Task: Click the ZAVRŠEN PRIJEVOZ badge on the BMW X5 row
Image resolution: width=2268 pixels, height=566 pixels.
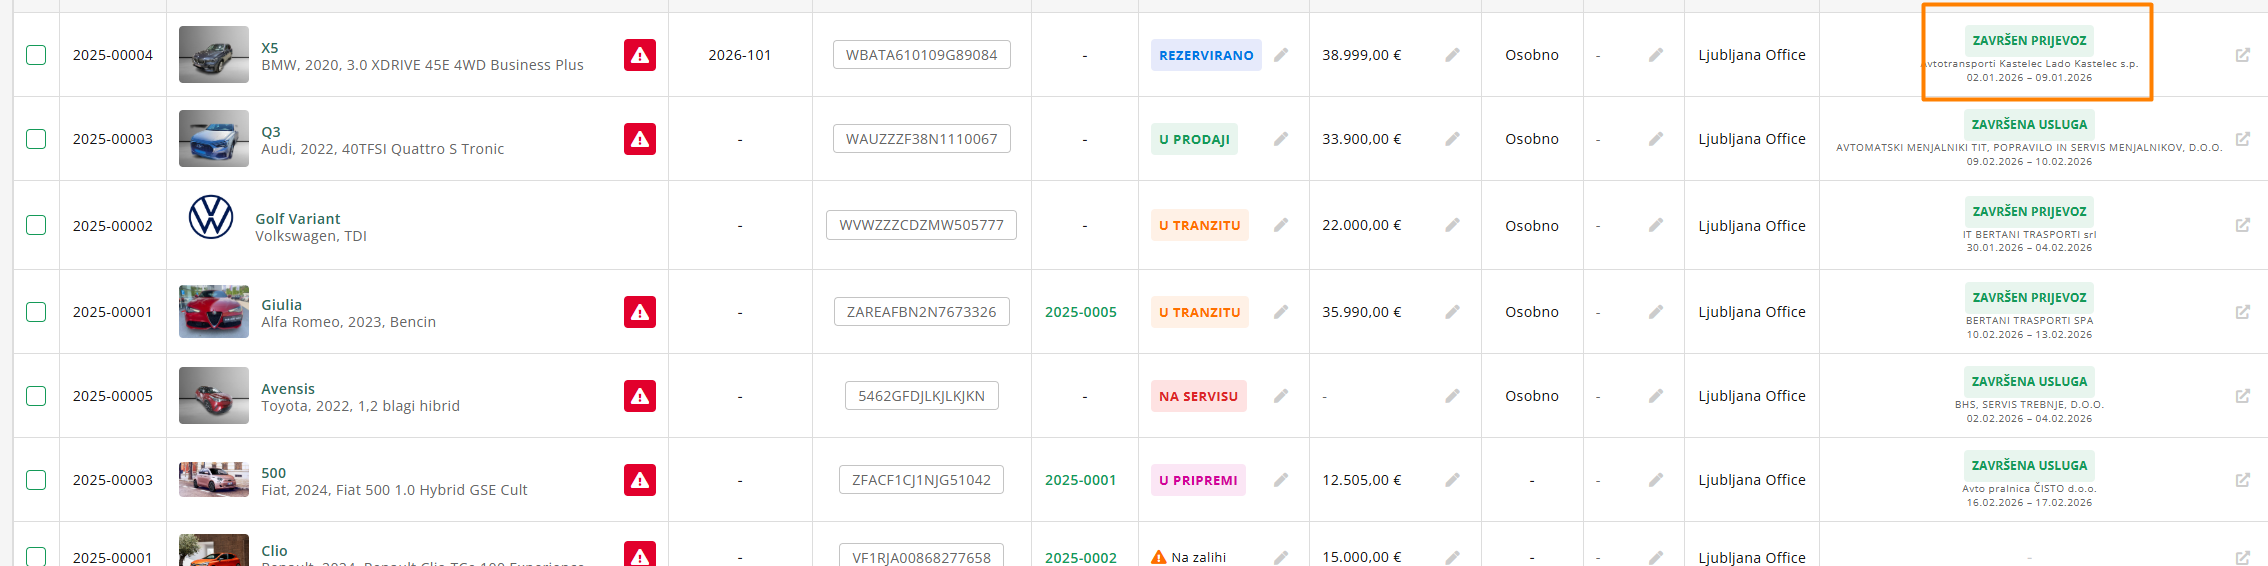Action: pos(2029,41)
